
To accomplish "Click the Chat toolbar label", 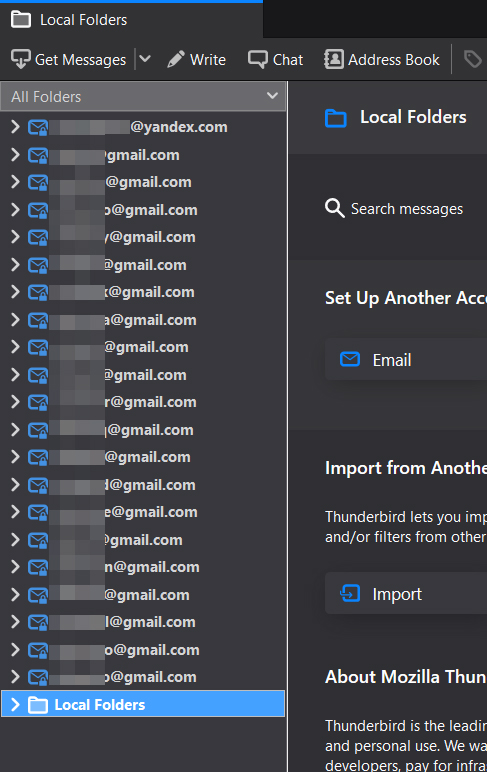I will (x=288, y=60).
